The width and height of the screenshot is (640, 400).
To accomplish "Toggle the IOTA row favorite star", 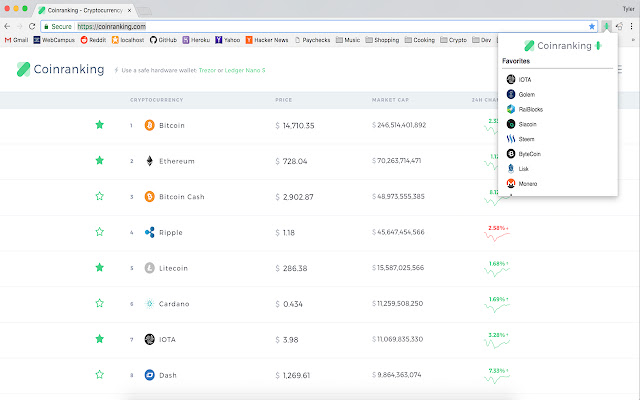I will [x=100, y=339].
